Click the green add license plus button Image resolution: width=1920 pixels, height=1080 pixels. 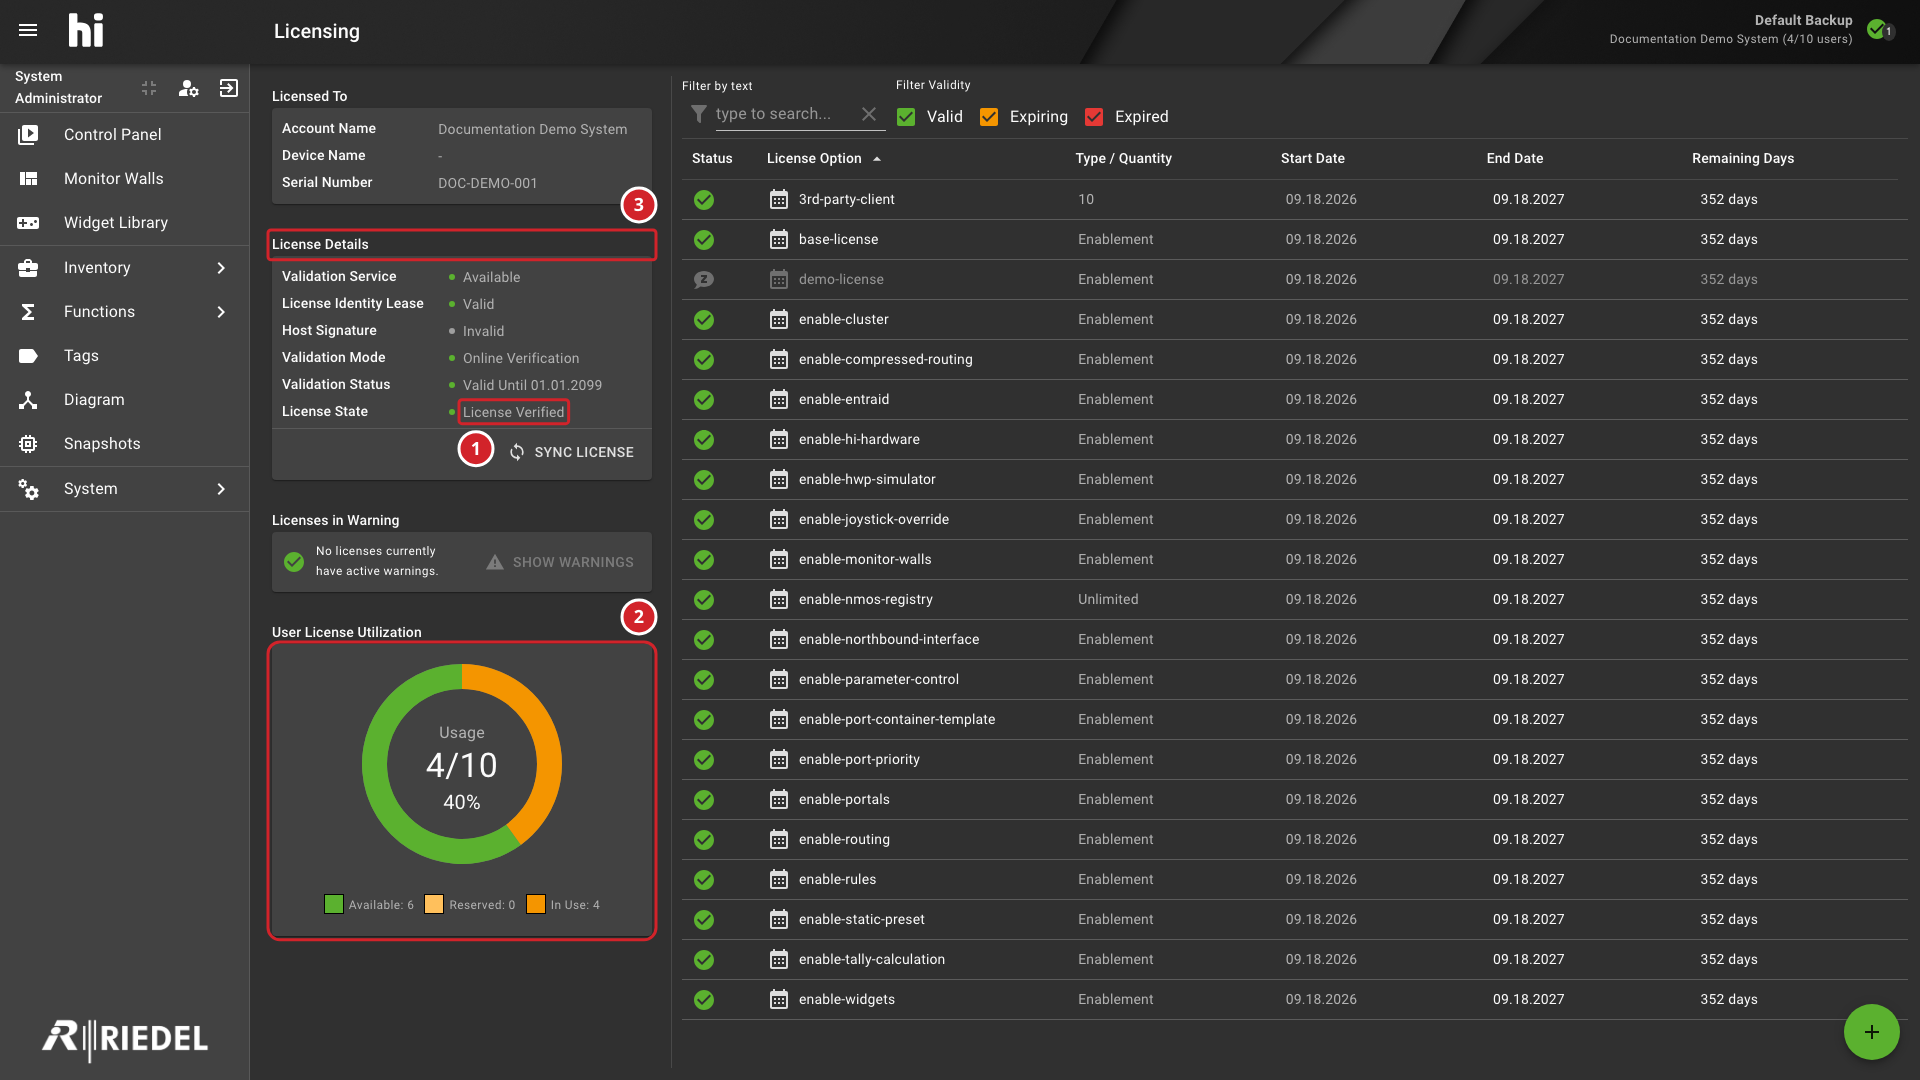click(1871, 1032)
